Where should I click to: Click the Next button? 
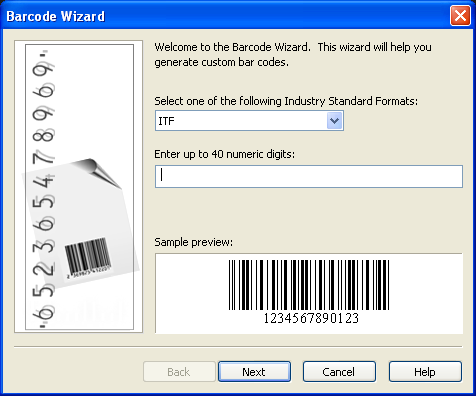[x=254, y=371]
